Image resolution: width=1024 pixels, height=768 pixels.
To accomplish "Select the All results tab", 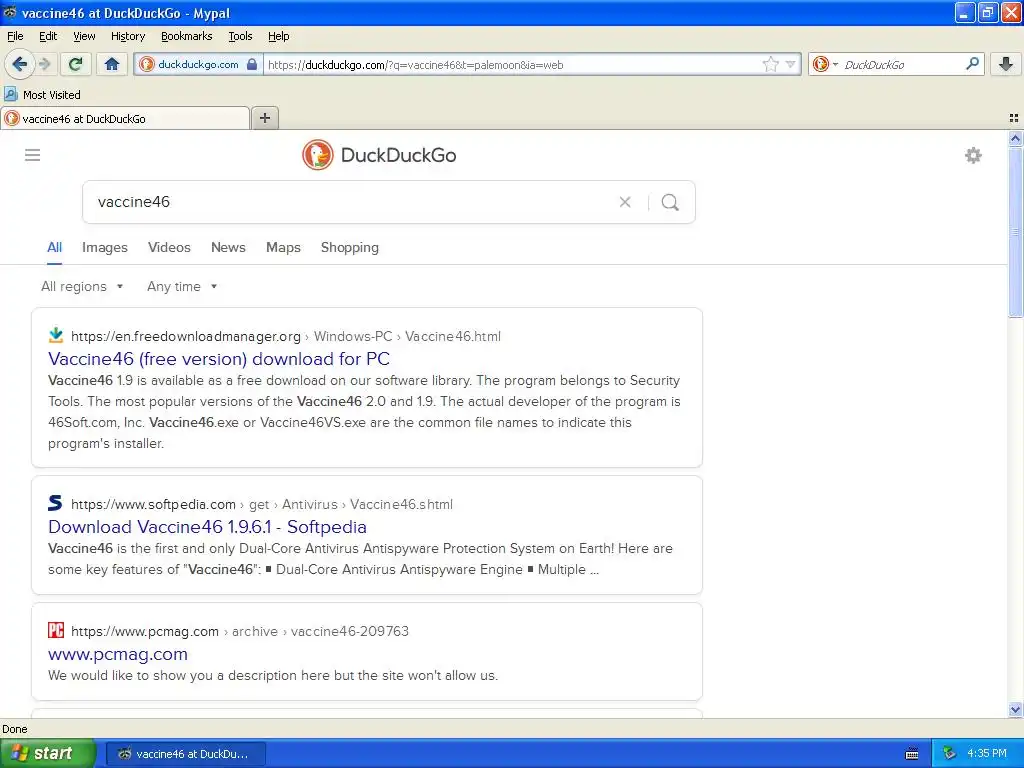I will 54,248.
